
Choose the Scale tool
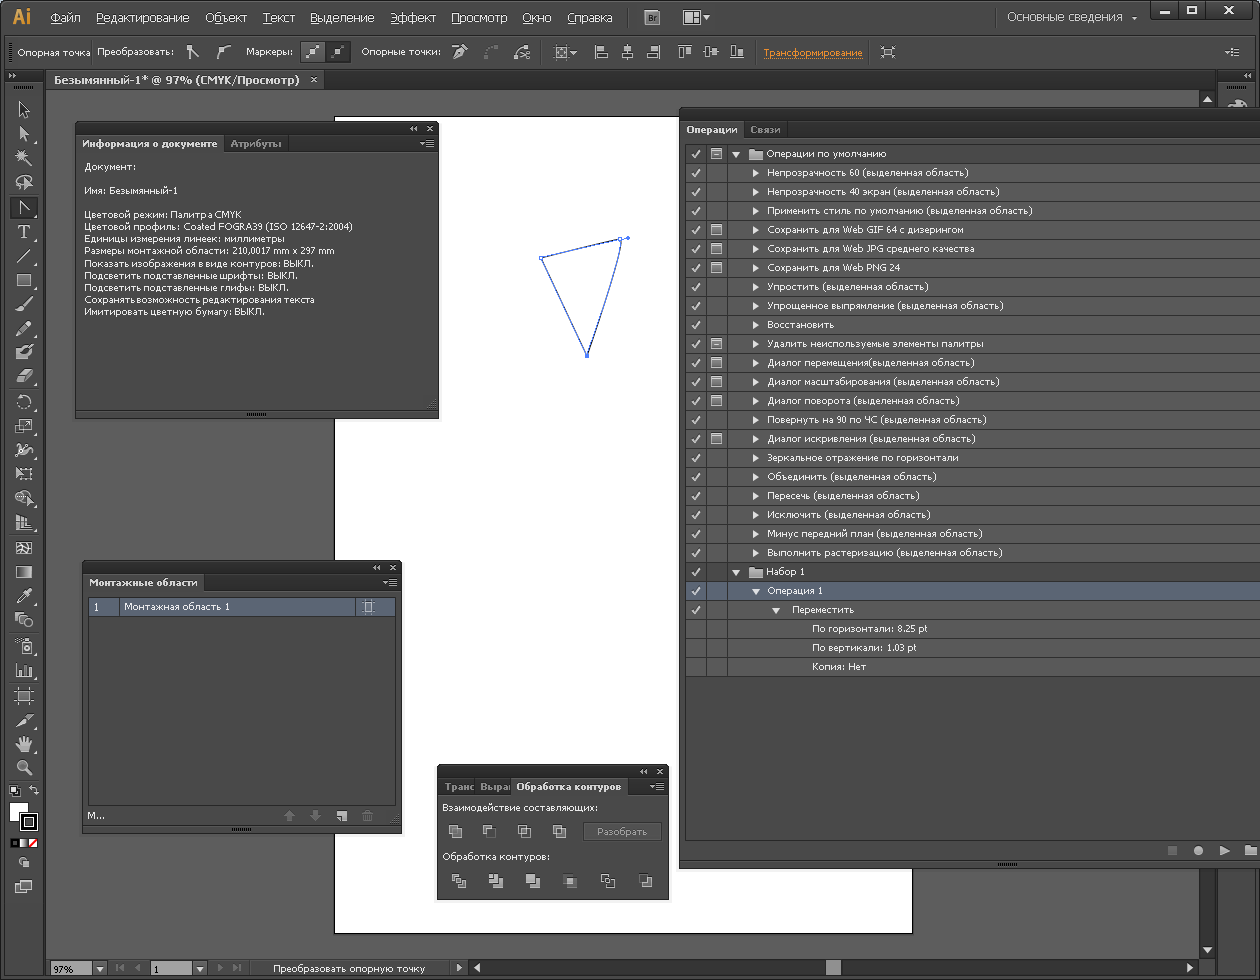[x=24, y=426]
